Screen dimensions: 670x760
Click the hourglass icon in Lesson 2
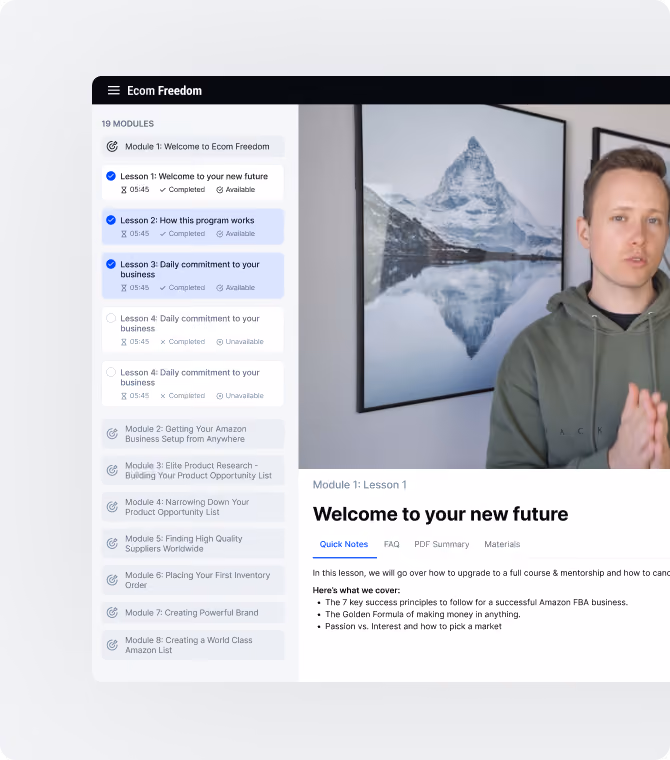[x=124, y=234]
